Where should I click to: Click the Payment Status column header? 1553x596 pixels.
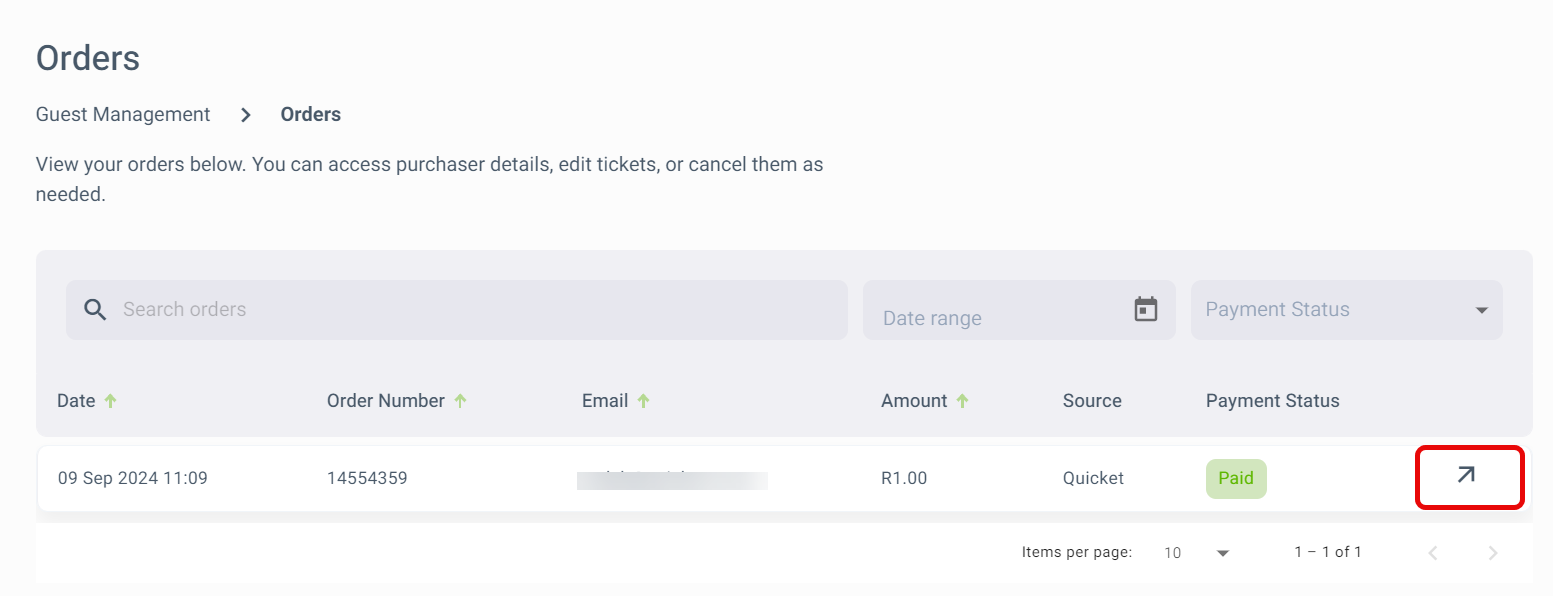tap(1272, 400)
